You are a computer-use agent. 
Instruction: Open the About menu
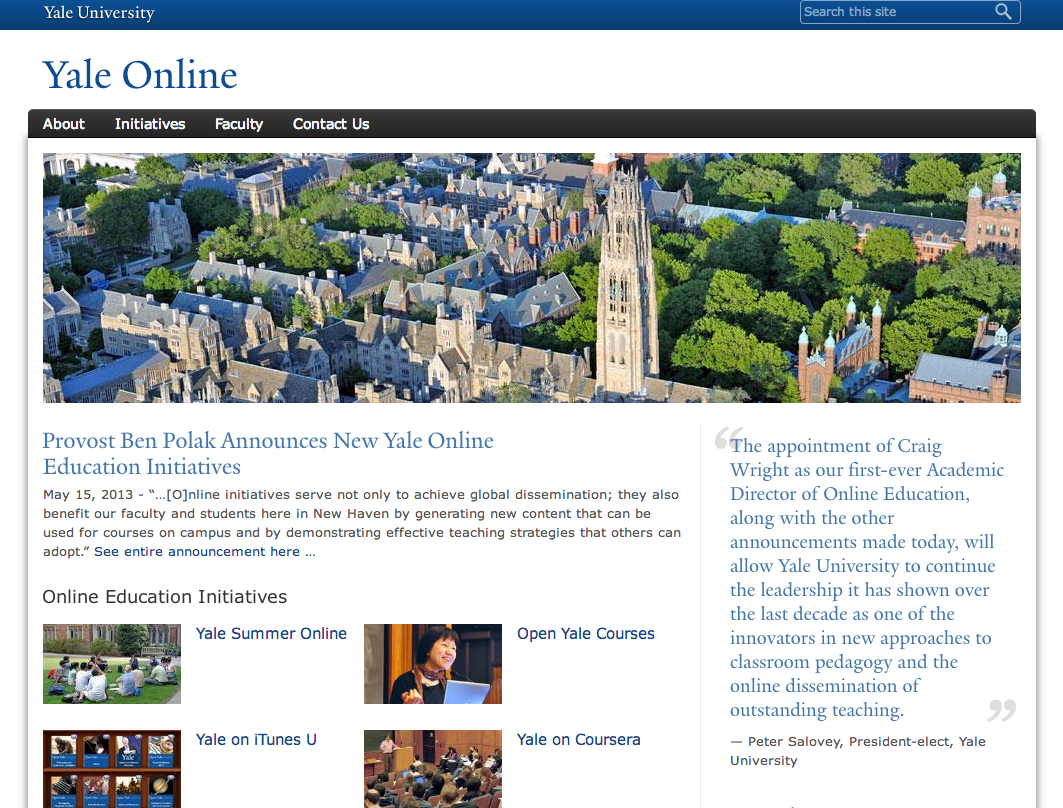pyautogui.click(x=64, y=124)
